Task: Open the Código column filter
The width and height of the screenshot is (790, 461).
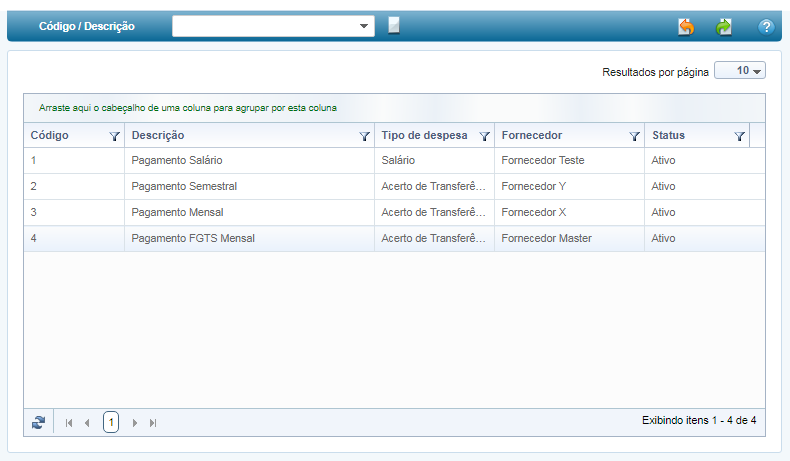Action: pyautogui.click(x=114, y=136)
